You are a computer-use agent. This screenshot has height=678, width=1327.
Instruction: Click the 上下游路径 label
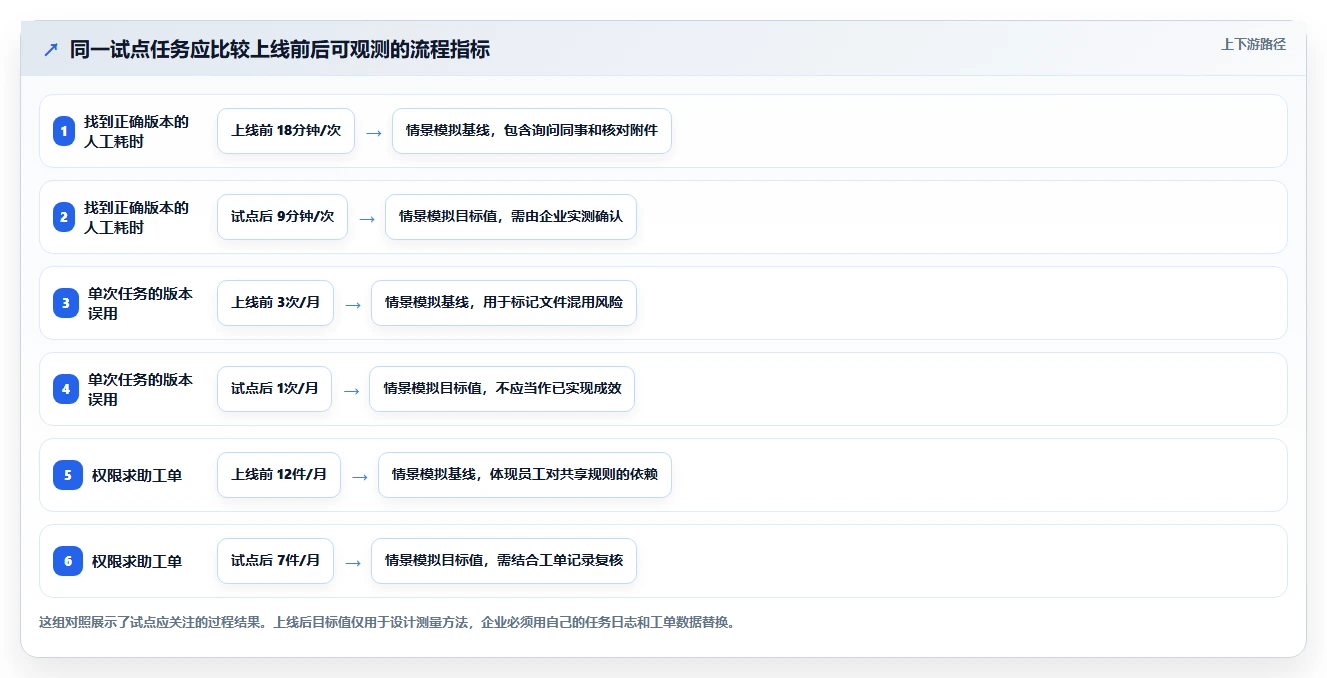click(x=1253, y=44)
